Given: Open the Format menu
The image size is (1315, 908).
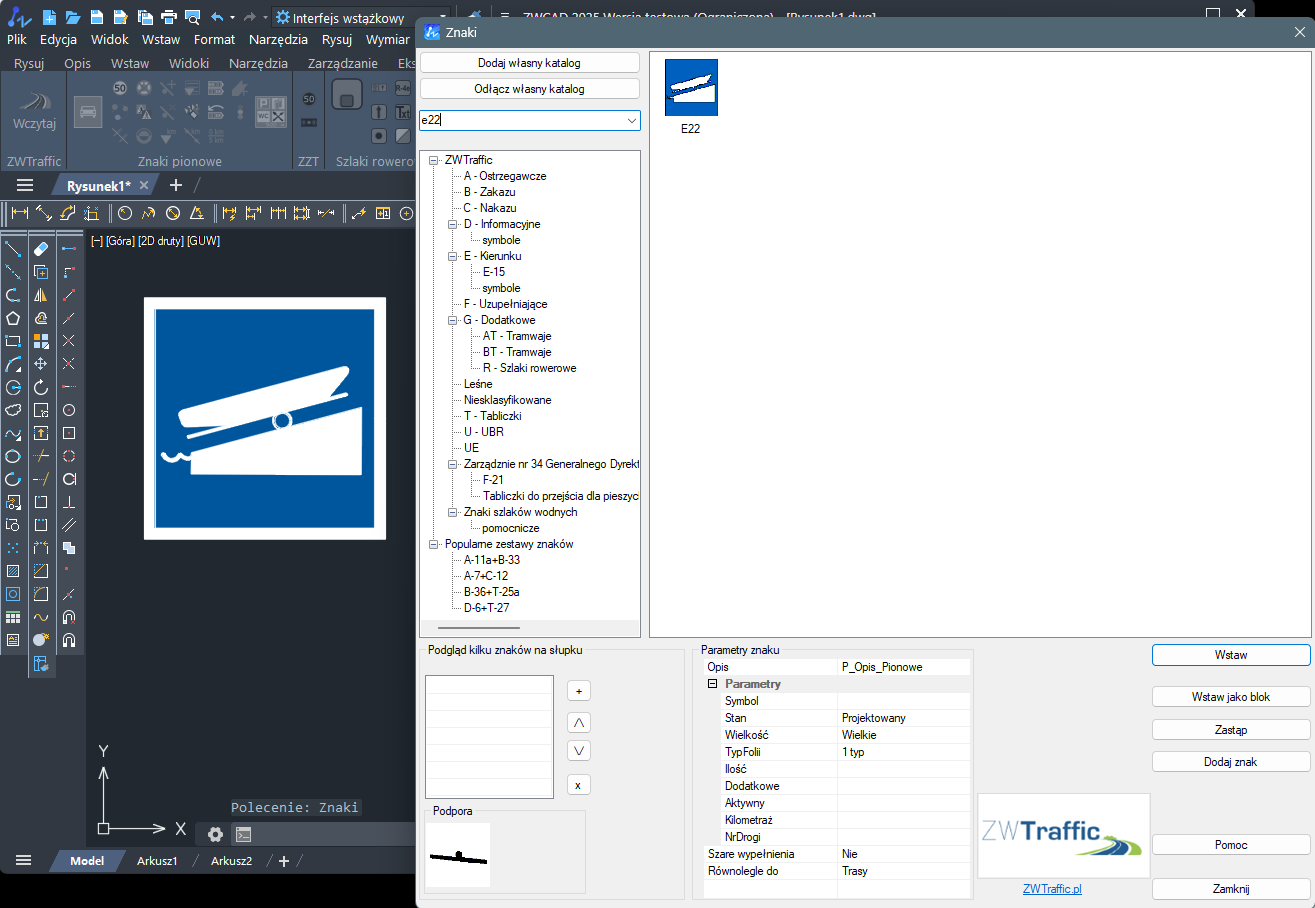Looking at the screenshot, I should click(x=214, y=40).
